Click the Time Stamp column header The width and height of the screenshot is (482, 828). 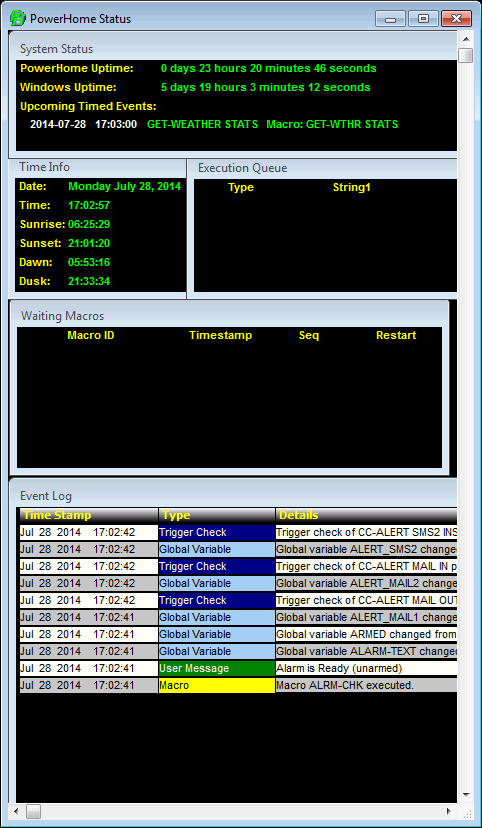tap(89, 515)
